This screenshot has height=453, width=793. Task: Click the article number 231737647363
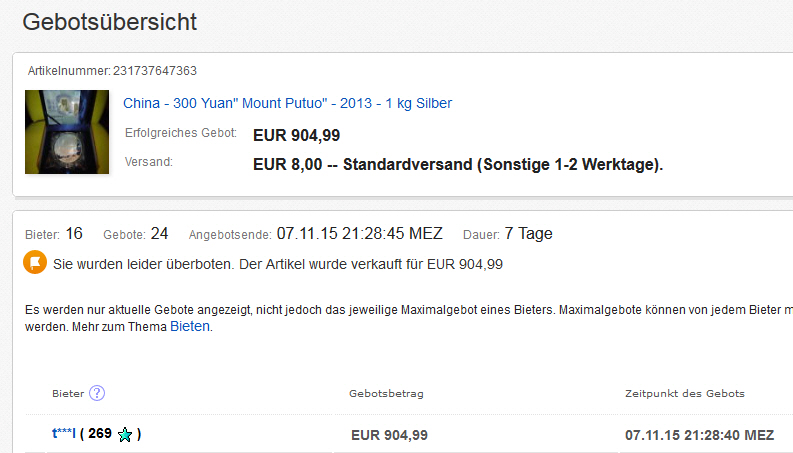coord(153,71)
